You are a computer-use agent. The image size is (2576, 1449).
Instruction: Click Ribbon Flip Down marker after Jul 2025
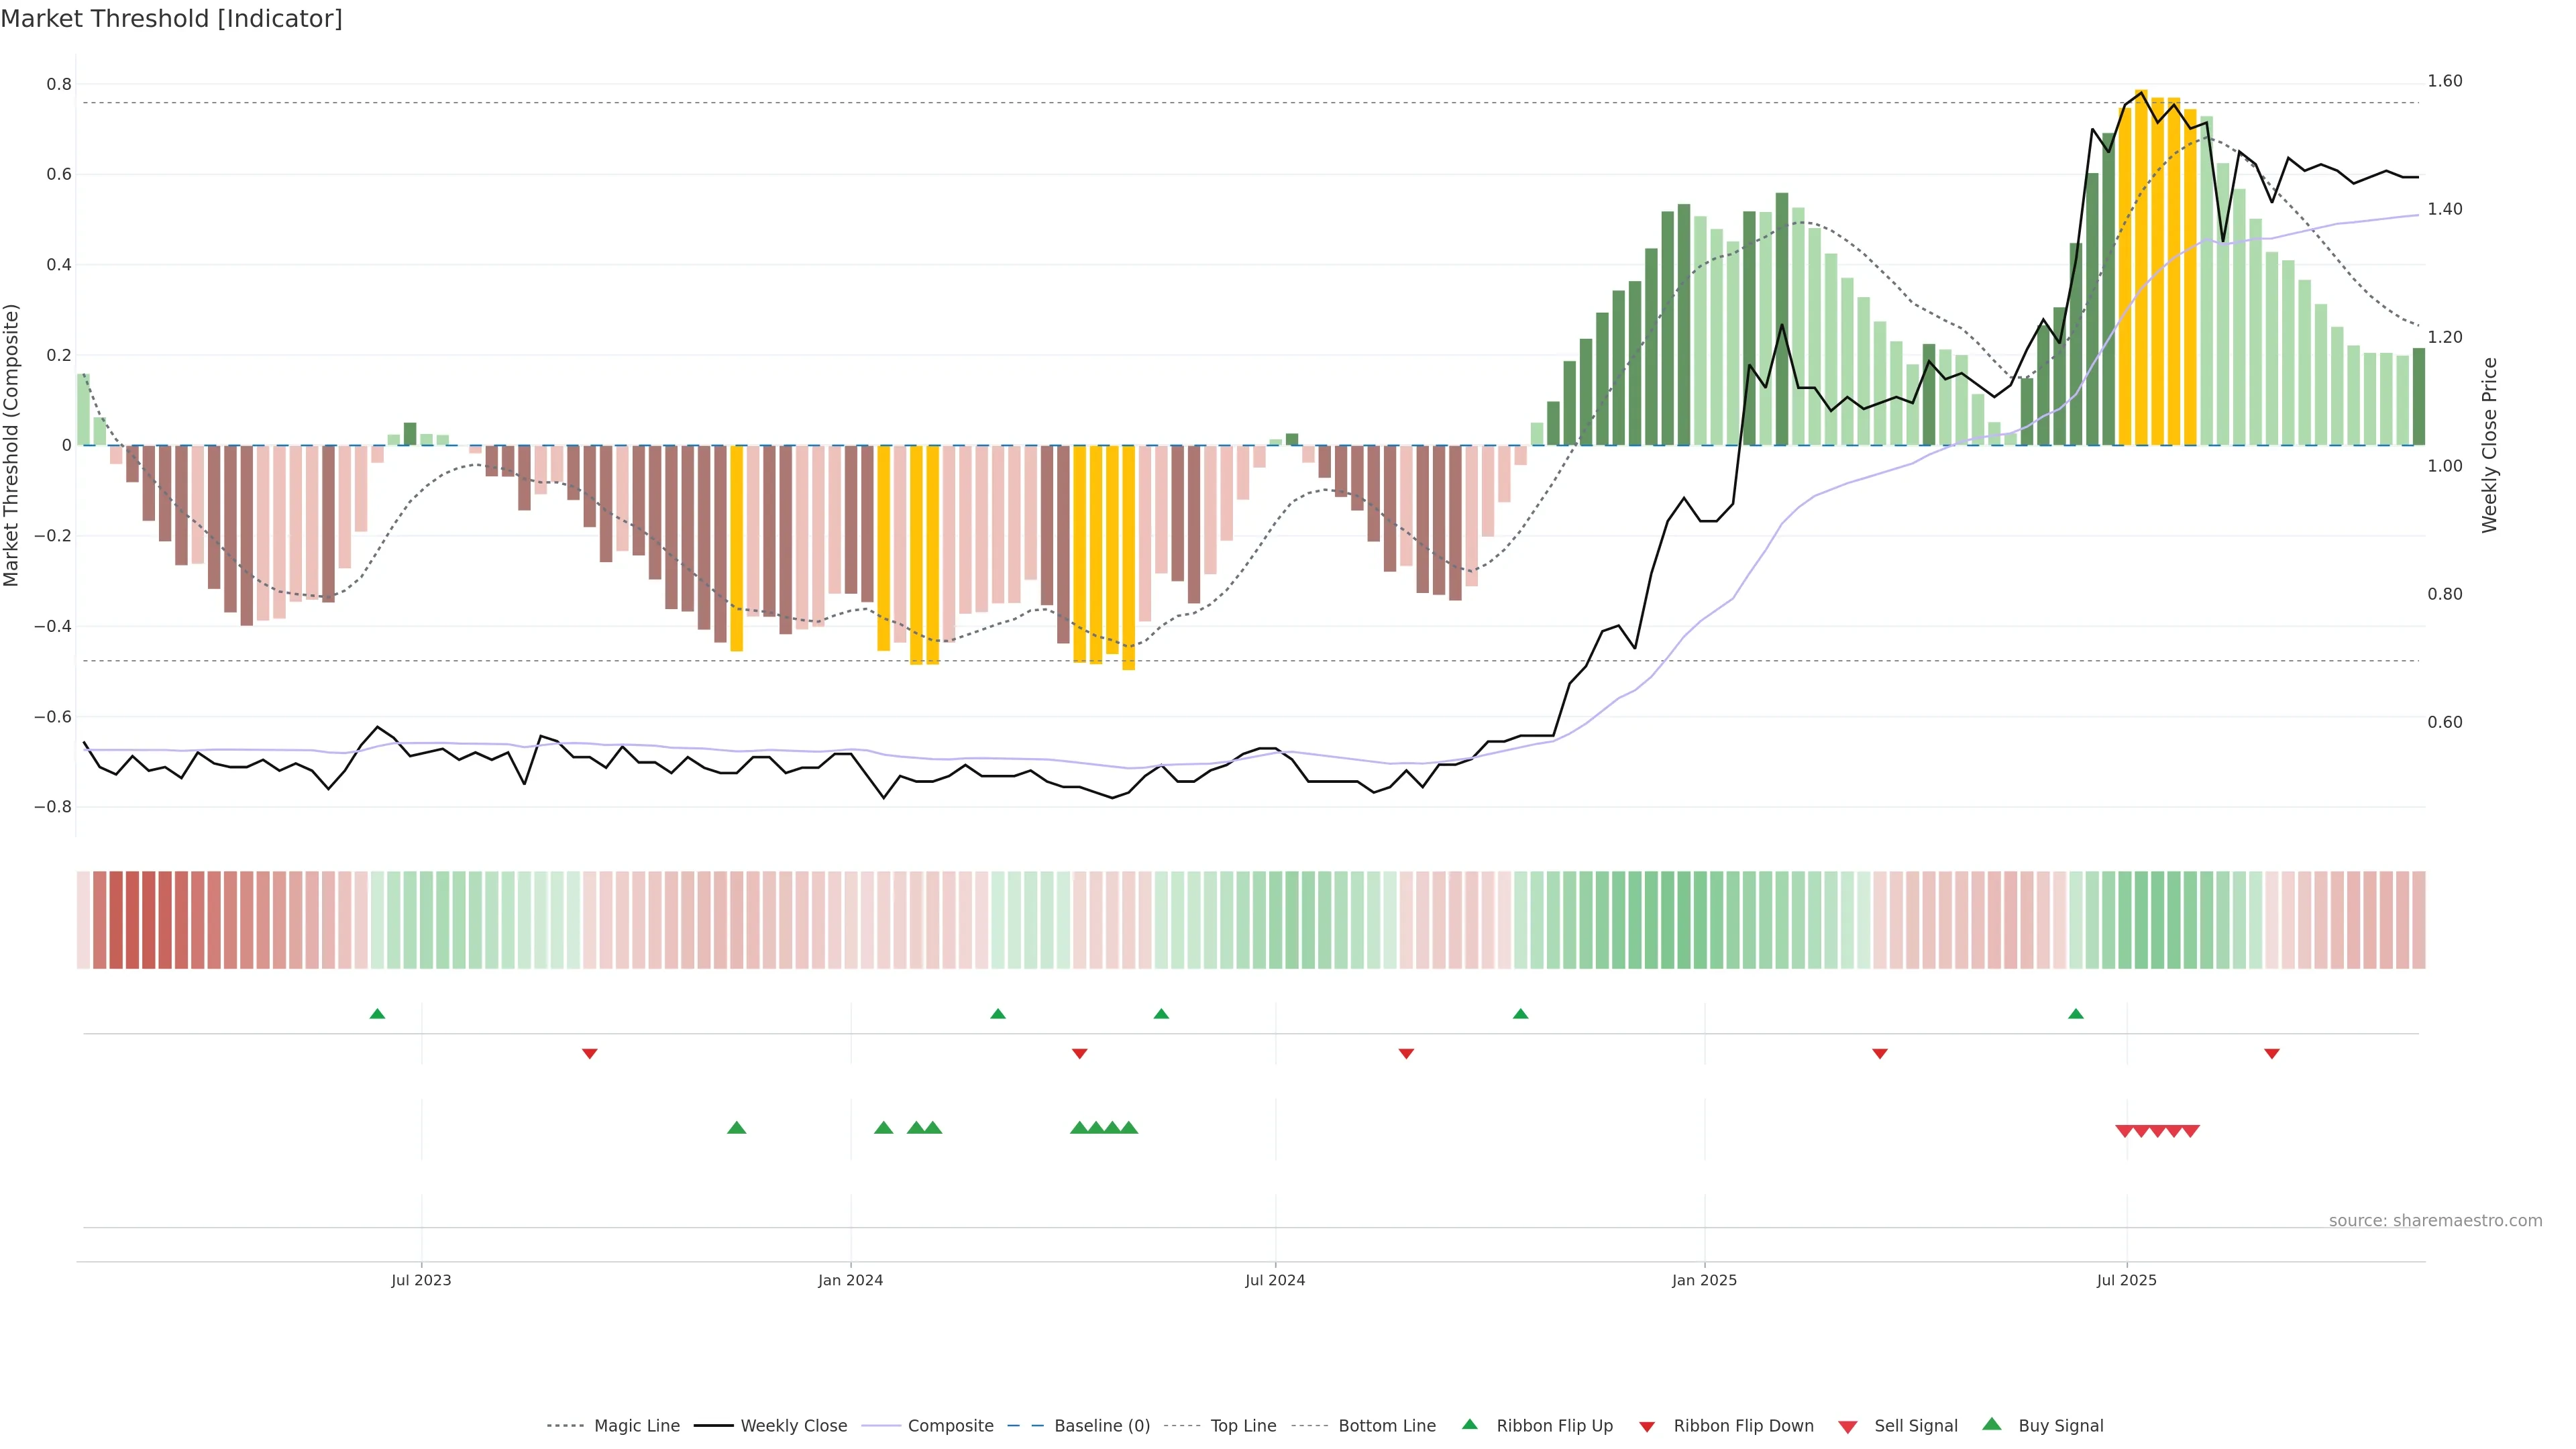click(2271, 1054)
